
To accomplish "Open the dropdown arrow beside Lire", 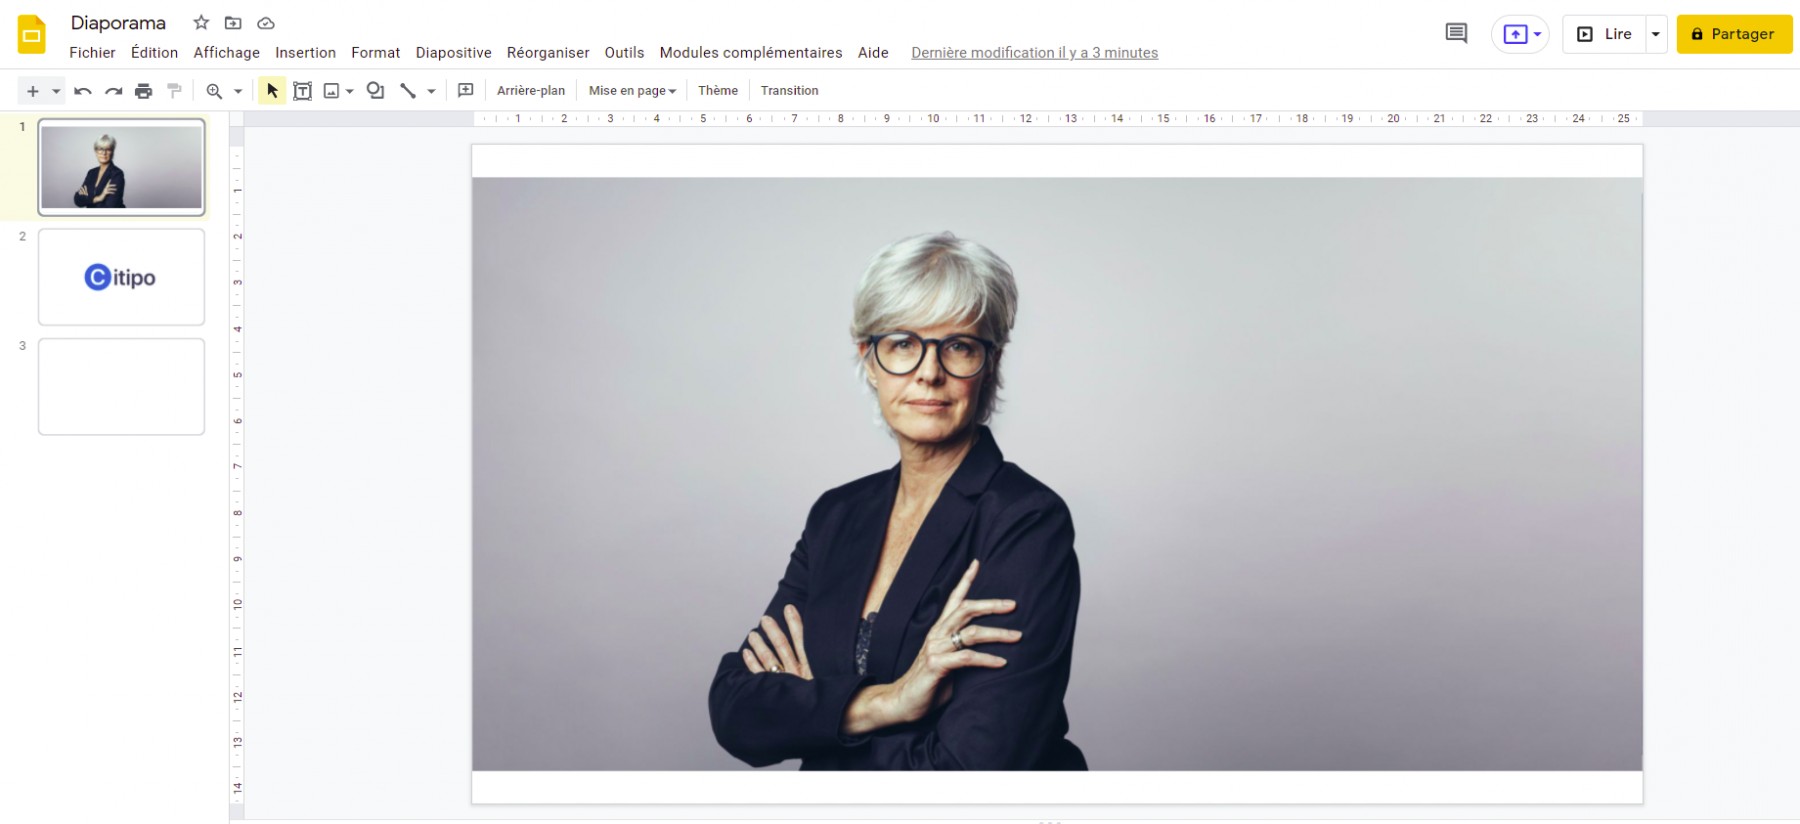I will point(1655,34).
